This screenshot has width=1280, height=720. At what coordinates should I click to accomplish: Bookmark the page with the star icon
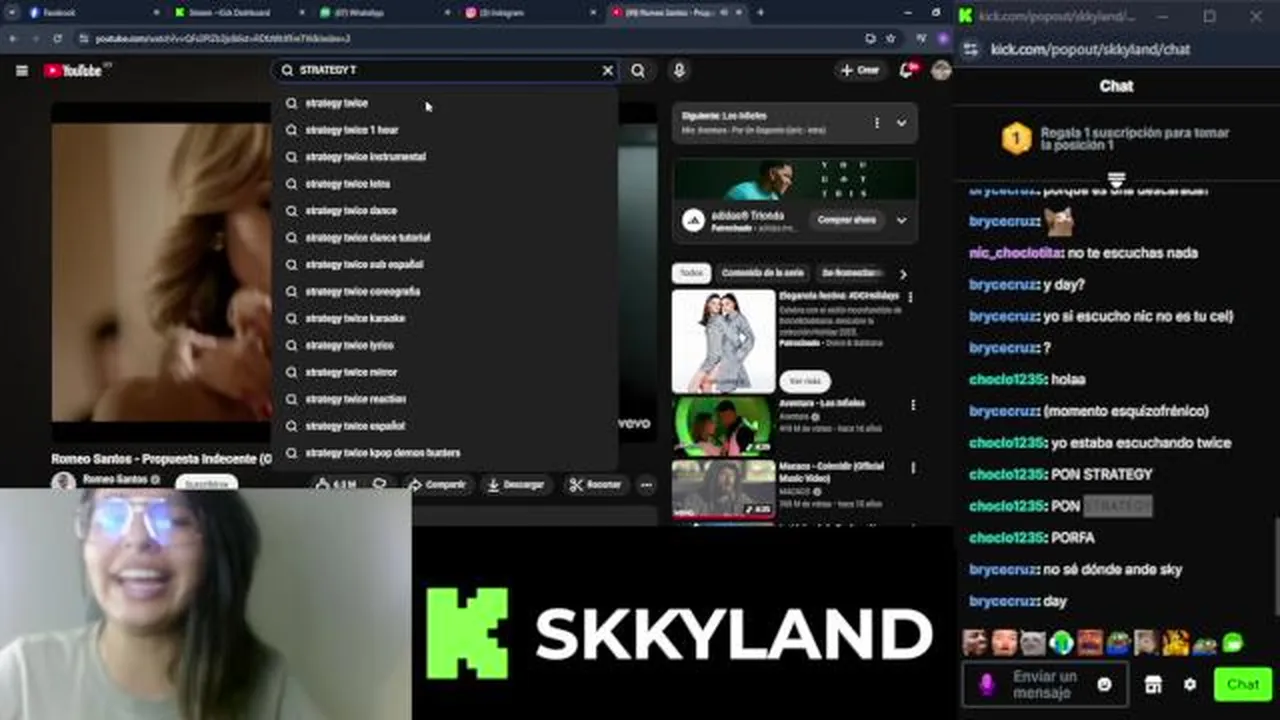891,38
